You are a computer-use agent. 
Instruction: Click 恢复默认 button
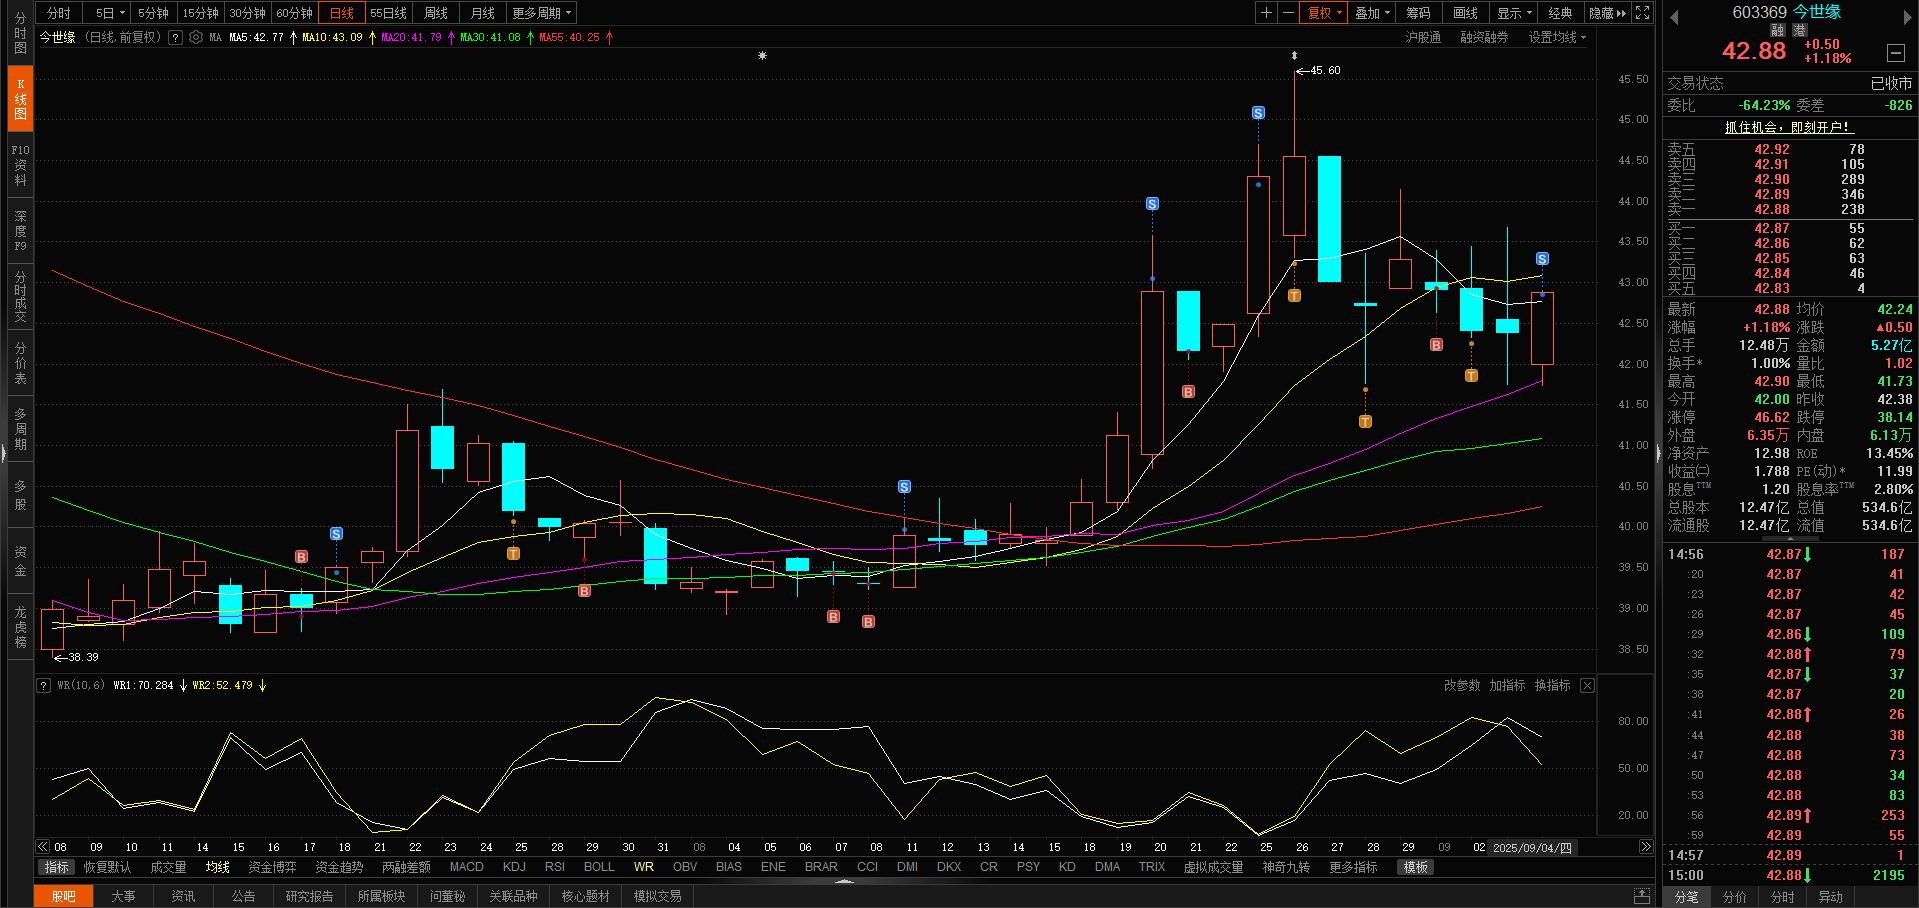click(107, 867)
